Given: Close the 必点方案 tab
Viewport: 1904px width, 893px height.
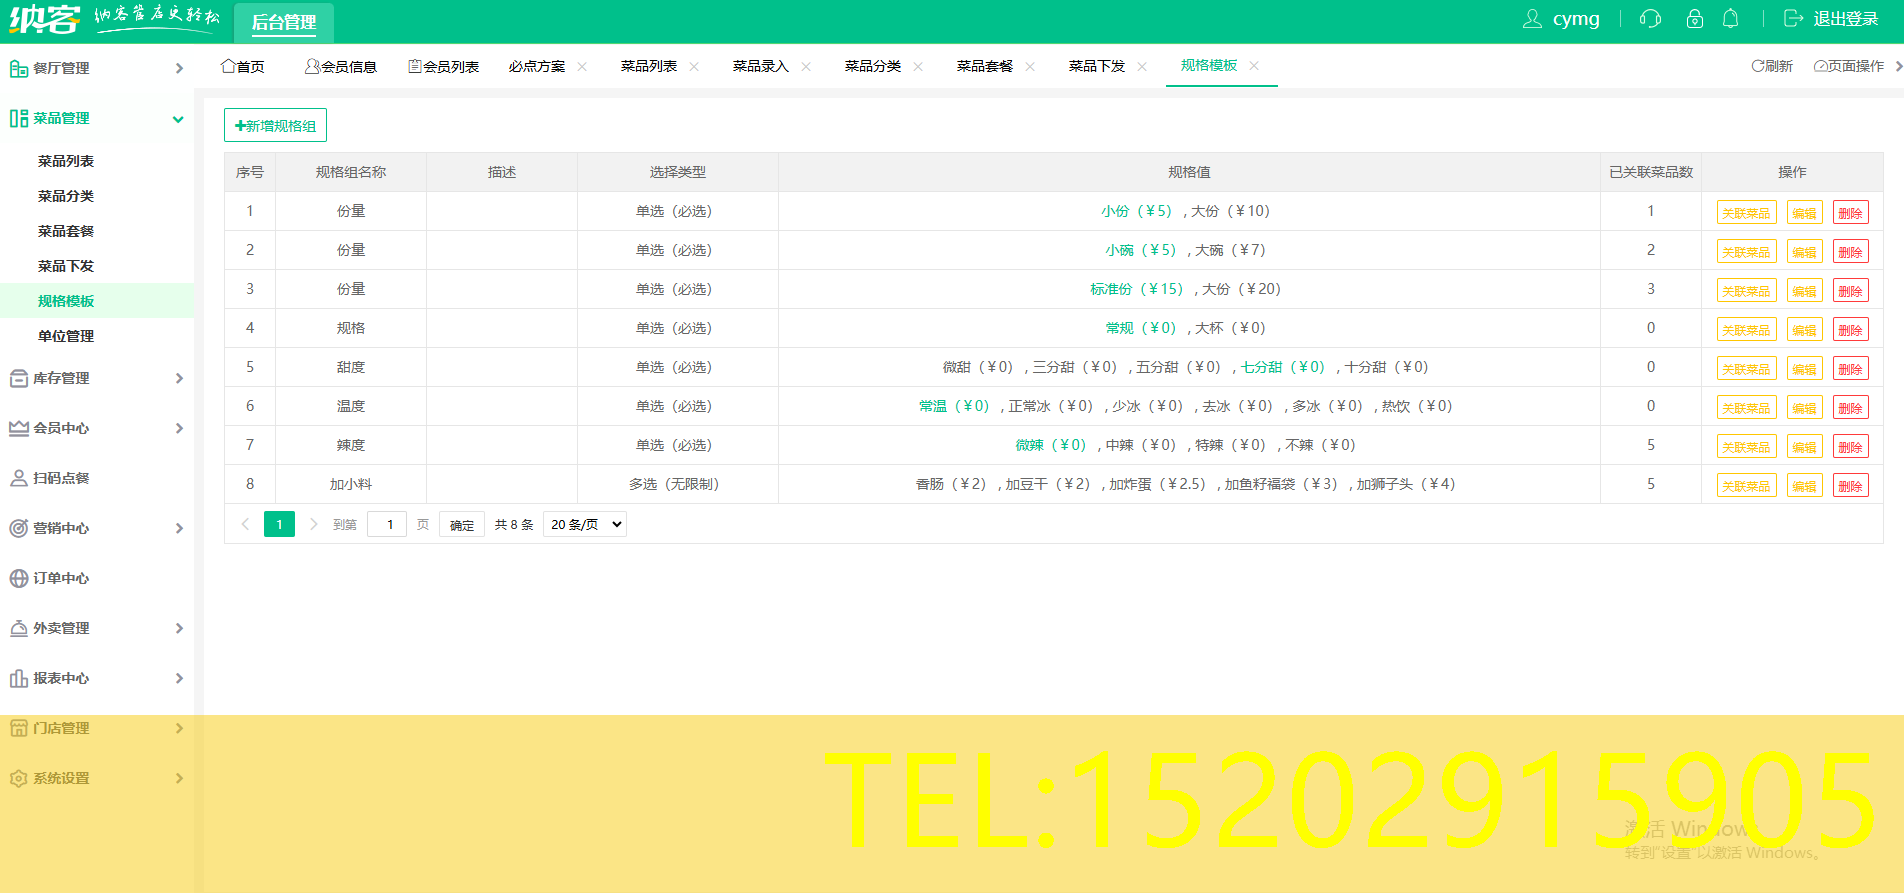Looking at the screenshot, I should (582, 66).
